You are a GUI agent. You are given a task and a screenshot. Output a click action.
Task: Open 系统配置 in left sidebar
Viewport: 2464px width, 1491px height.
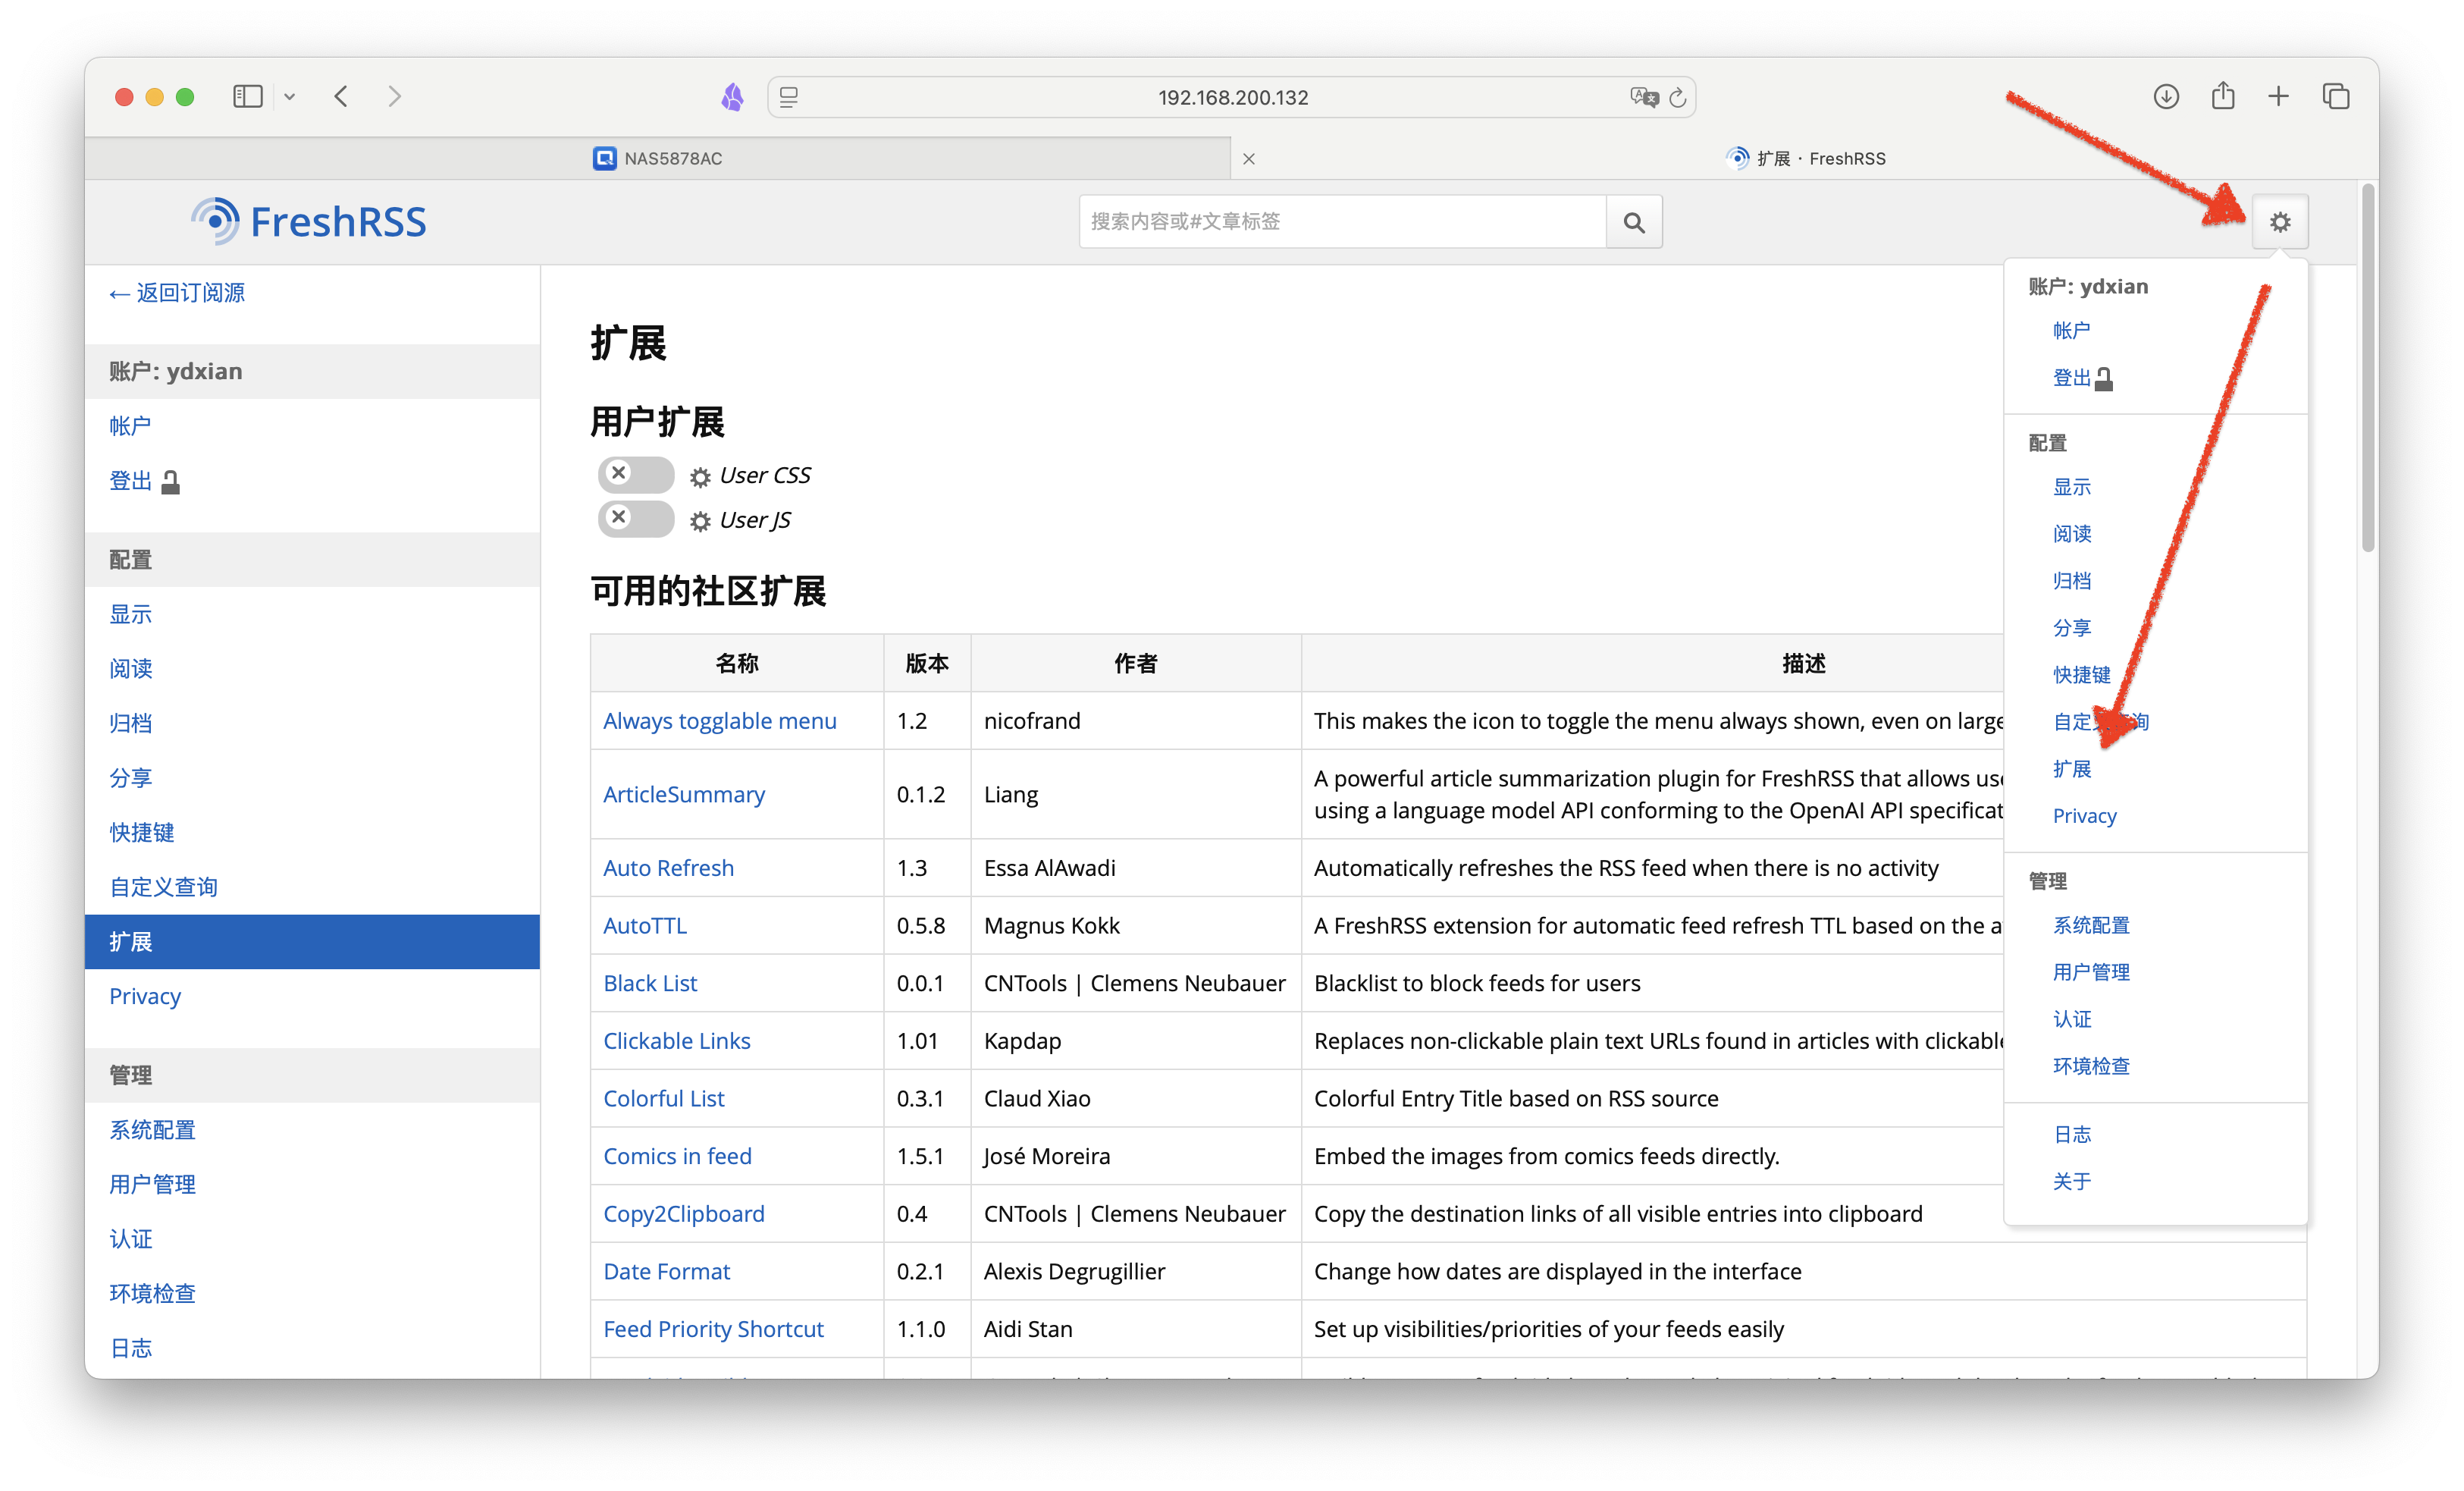coord(152,1130)
